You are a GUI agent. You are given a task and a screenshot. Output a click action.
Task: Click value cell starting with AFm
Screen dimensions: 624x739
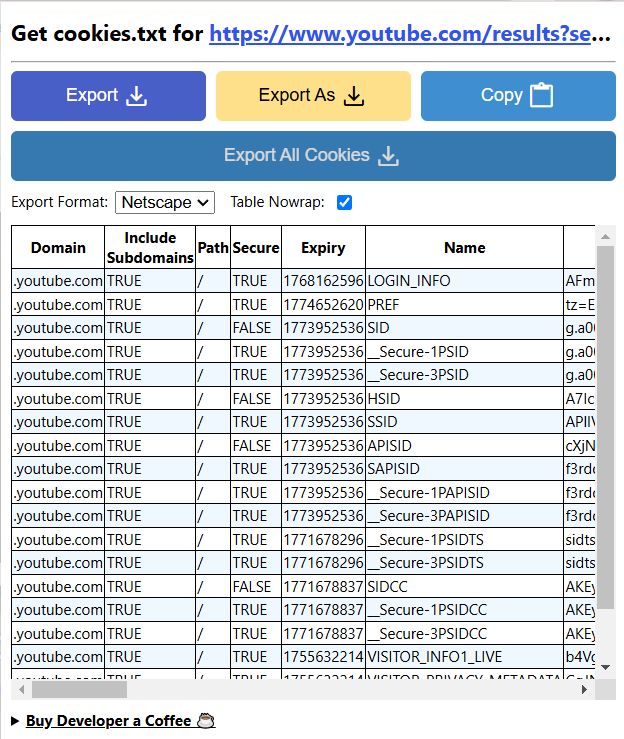pyautogui.click(x=579, y=281)
